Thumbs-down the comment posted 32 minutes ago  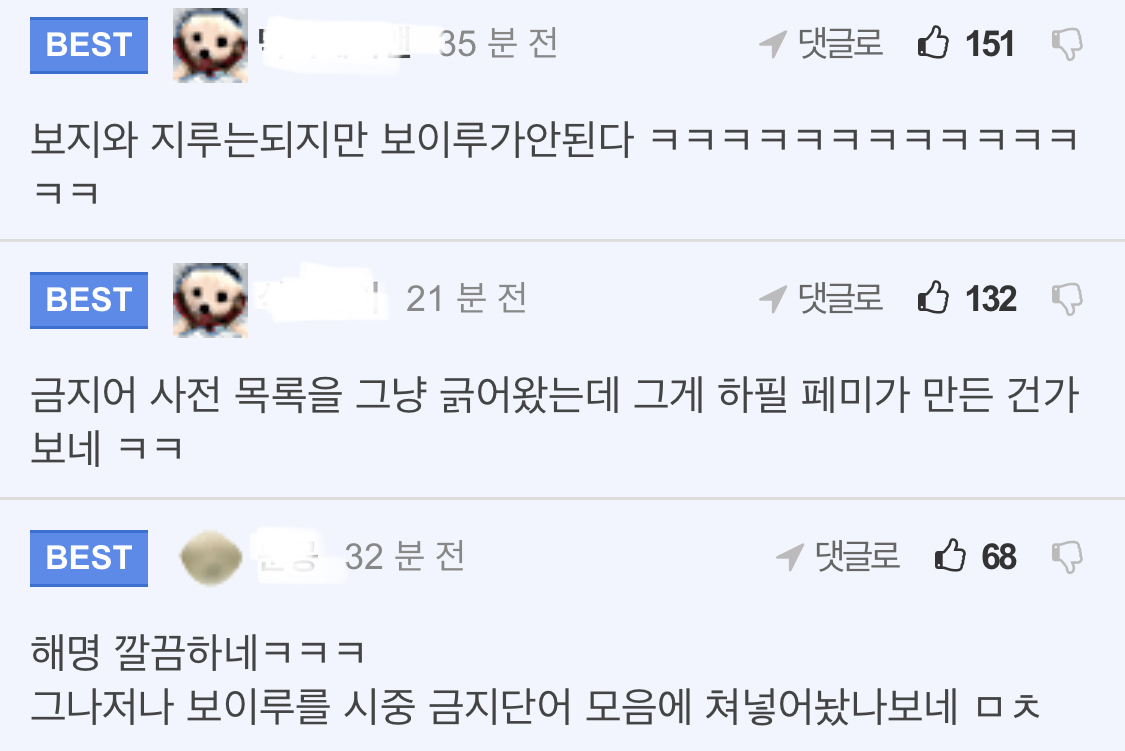pos(1067,557)
